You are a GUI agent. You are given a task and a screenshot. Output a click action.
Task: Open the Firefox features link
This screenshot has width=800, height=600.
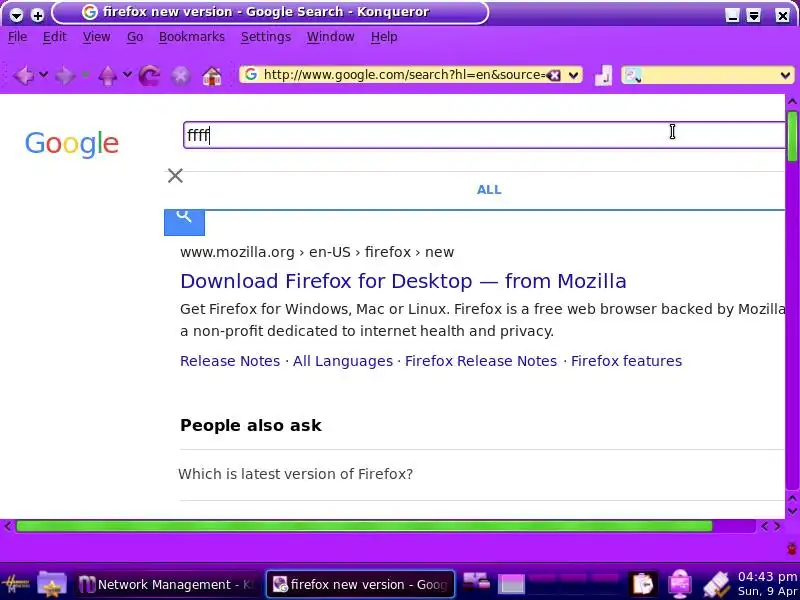(626, 361)
